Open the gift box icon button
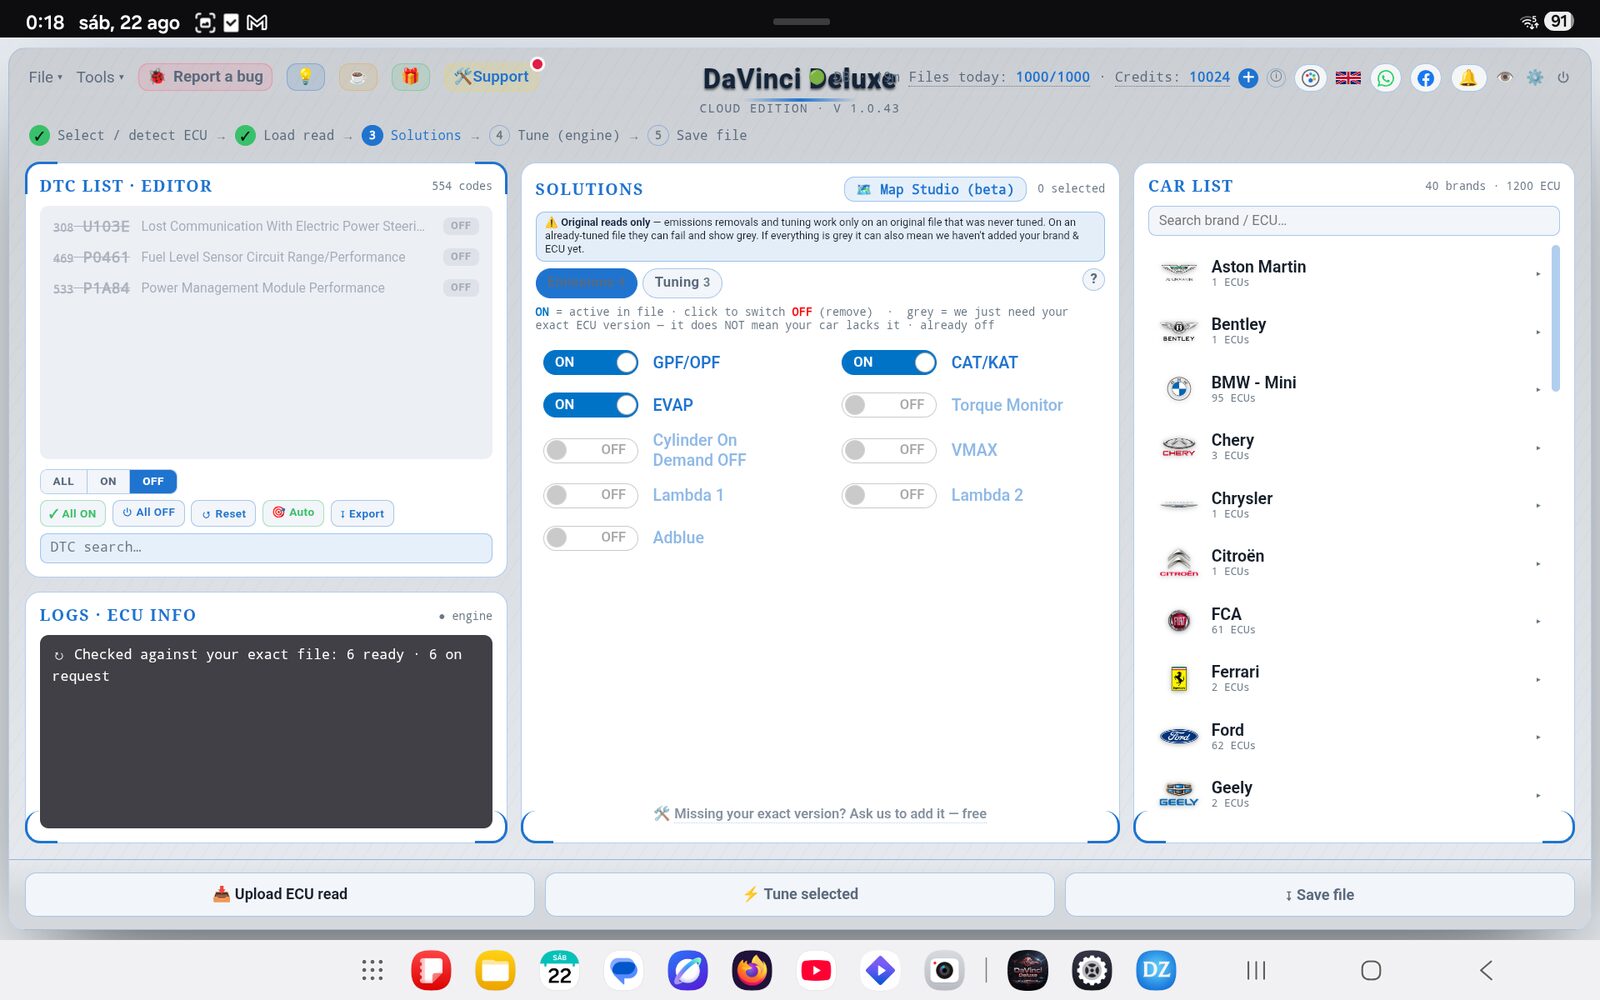The image size is (1600, 1000). [x=410, y=77]
